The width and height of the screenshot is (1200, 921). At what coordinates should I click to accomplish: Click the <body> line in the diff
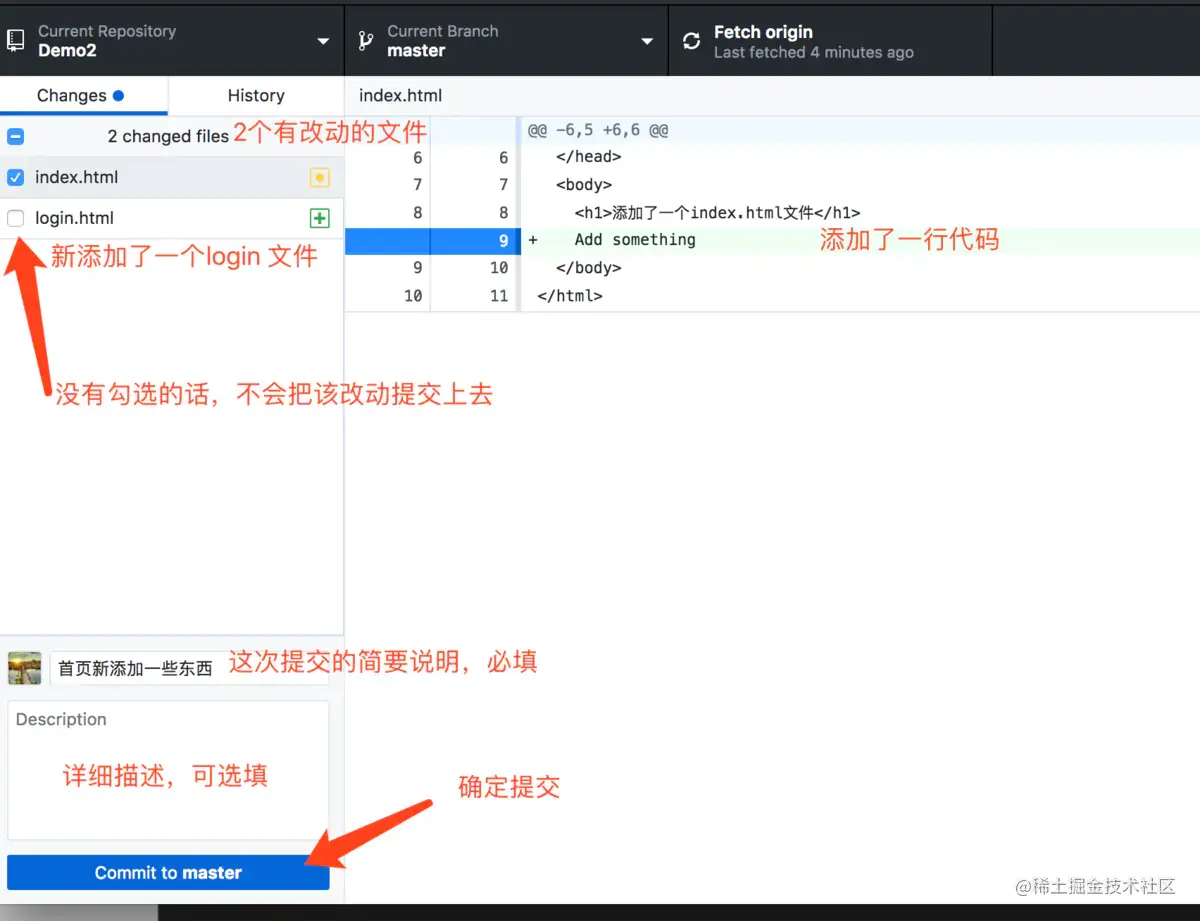pos(584,185)
